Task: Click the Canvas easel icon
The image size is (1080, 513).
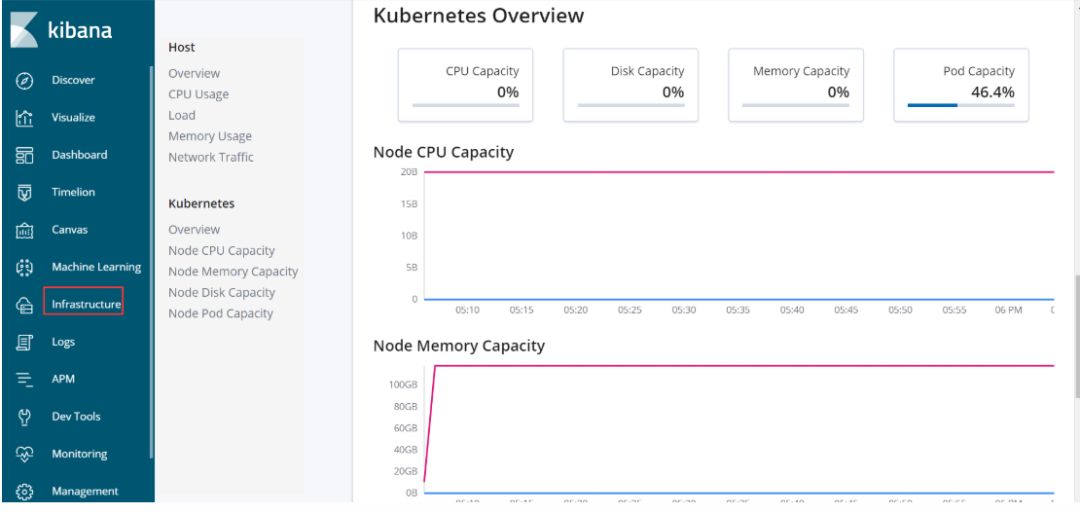Action: [24, 230]
